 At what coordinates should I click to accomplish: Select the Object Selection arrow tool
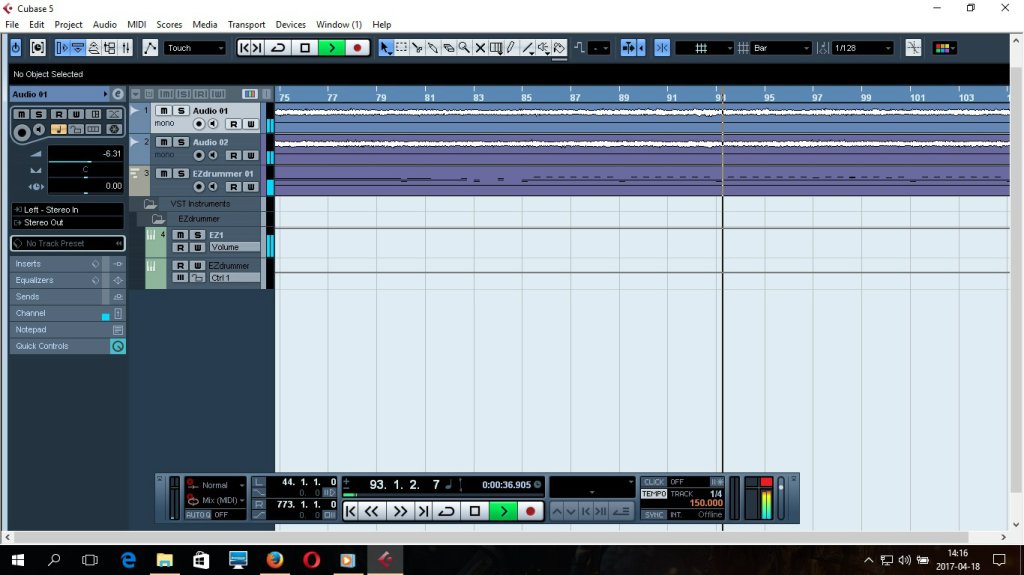coord(385,48)
